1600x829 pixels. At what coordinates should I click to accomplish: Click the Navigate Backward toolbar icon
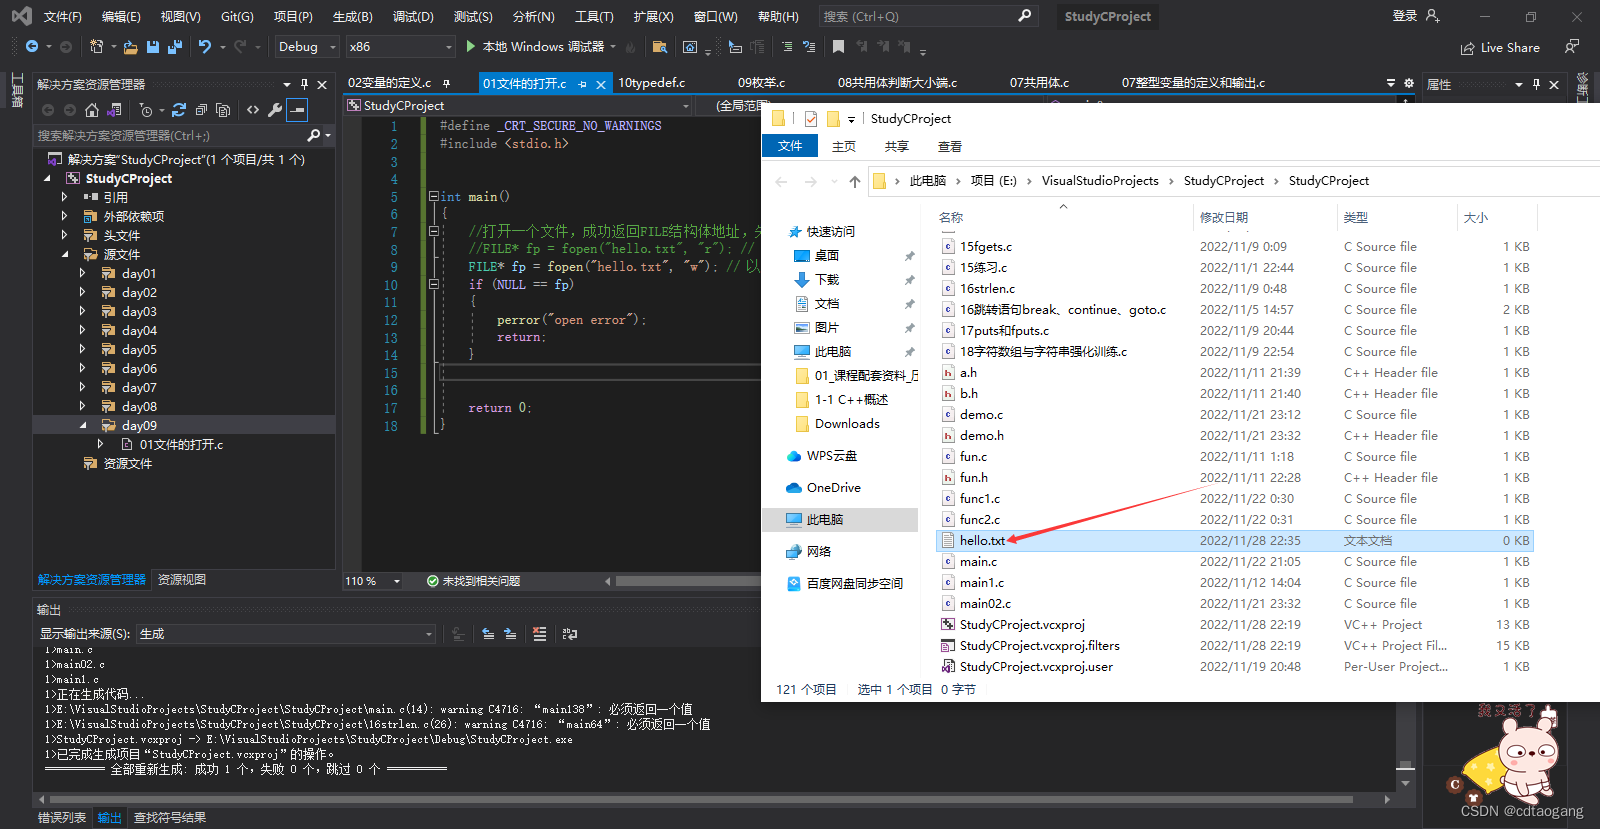click(32, 47)
